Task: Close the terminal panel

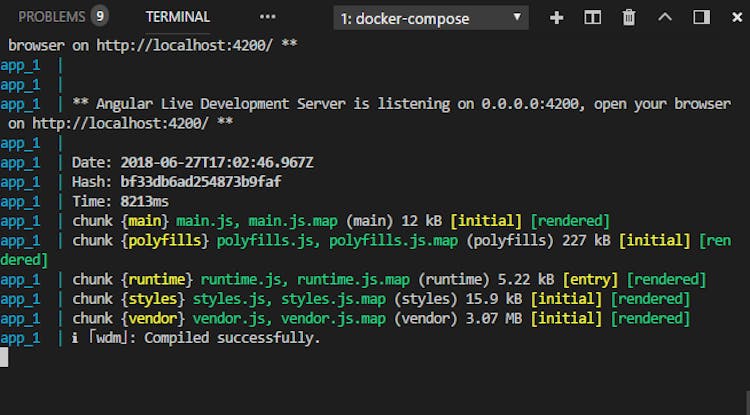Action: pyautogui.click(x=732, y=17)
